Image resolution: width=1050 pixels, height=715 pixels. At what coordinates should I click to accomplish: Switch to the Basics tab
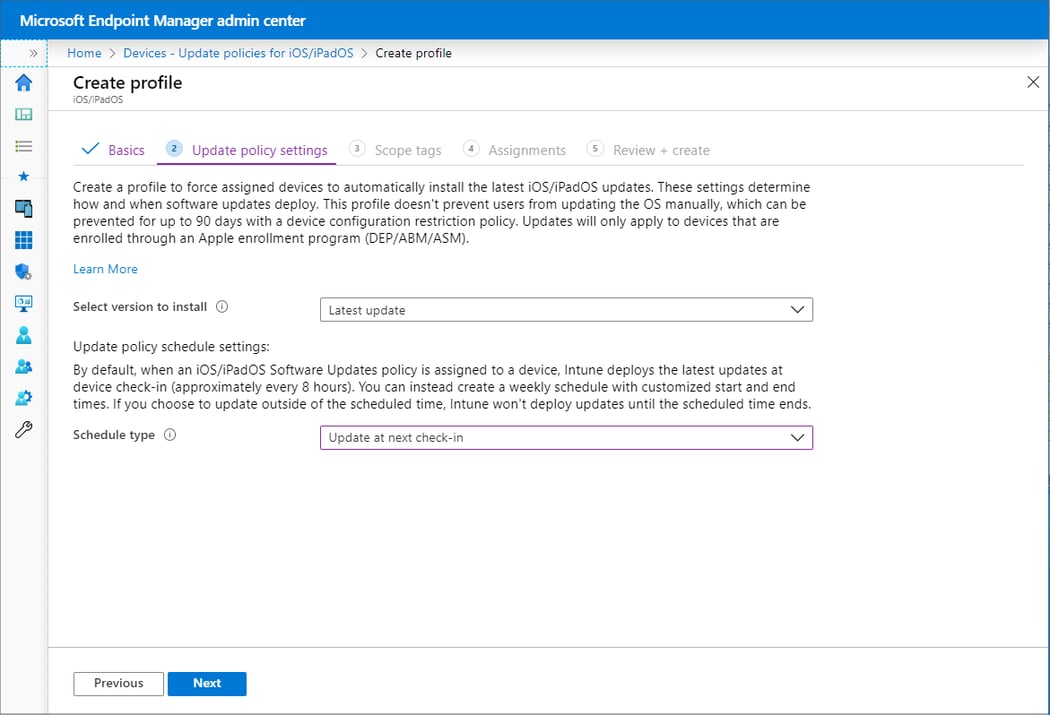(x=125, y=149)
